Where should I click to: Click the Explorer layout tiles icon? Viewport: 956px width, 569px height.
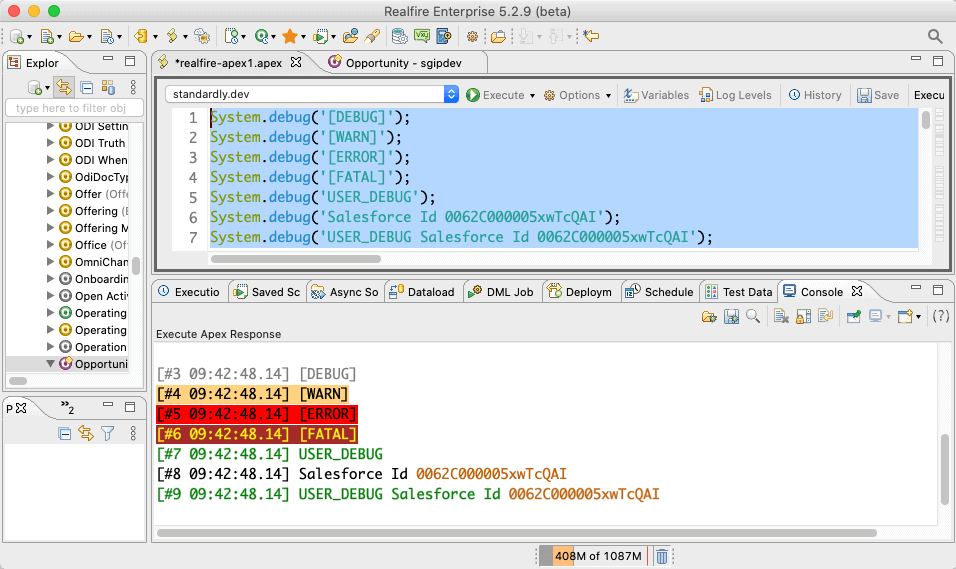[109, 87]
